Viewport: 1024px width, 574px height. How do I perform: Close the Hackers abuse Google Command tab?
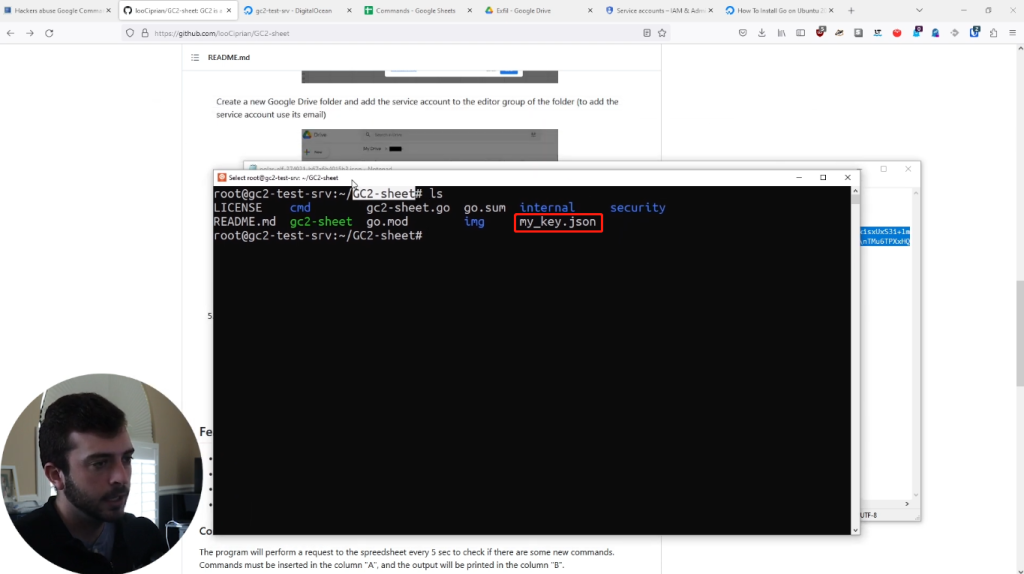click(x=108, y=10)
